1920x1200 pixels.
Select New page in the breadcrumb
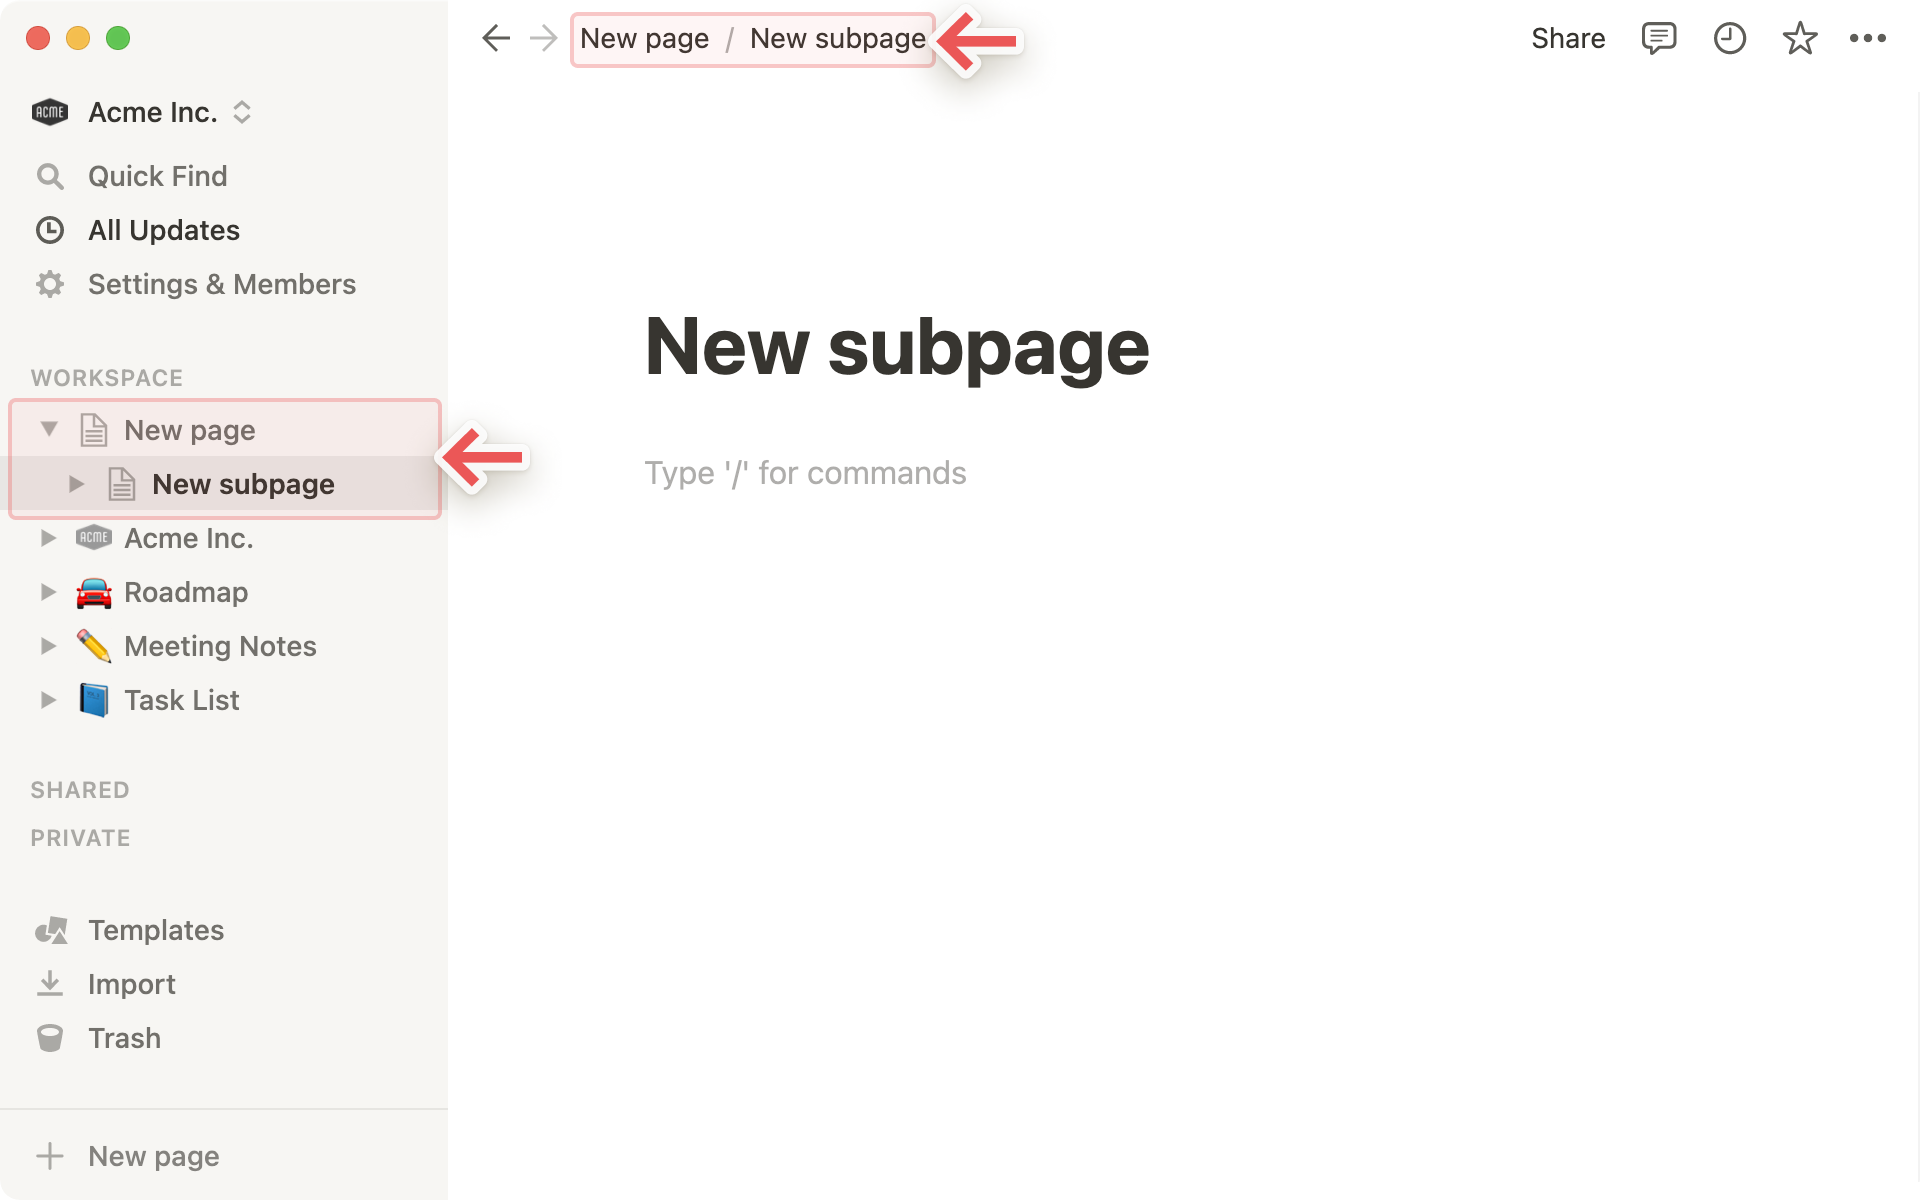tap(644, 39)
